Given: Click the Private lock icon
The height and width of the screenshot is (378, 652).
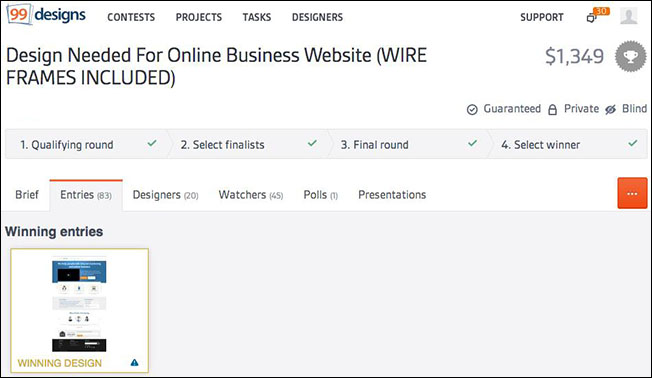Looking at the screenshot, I should [x=552, y=109].
